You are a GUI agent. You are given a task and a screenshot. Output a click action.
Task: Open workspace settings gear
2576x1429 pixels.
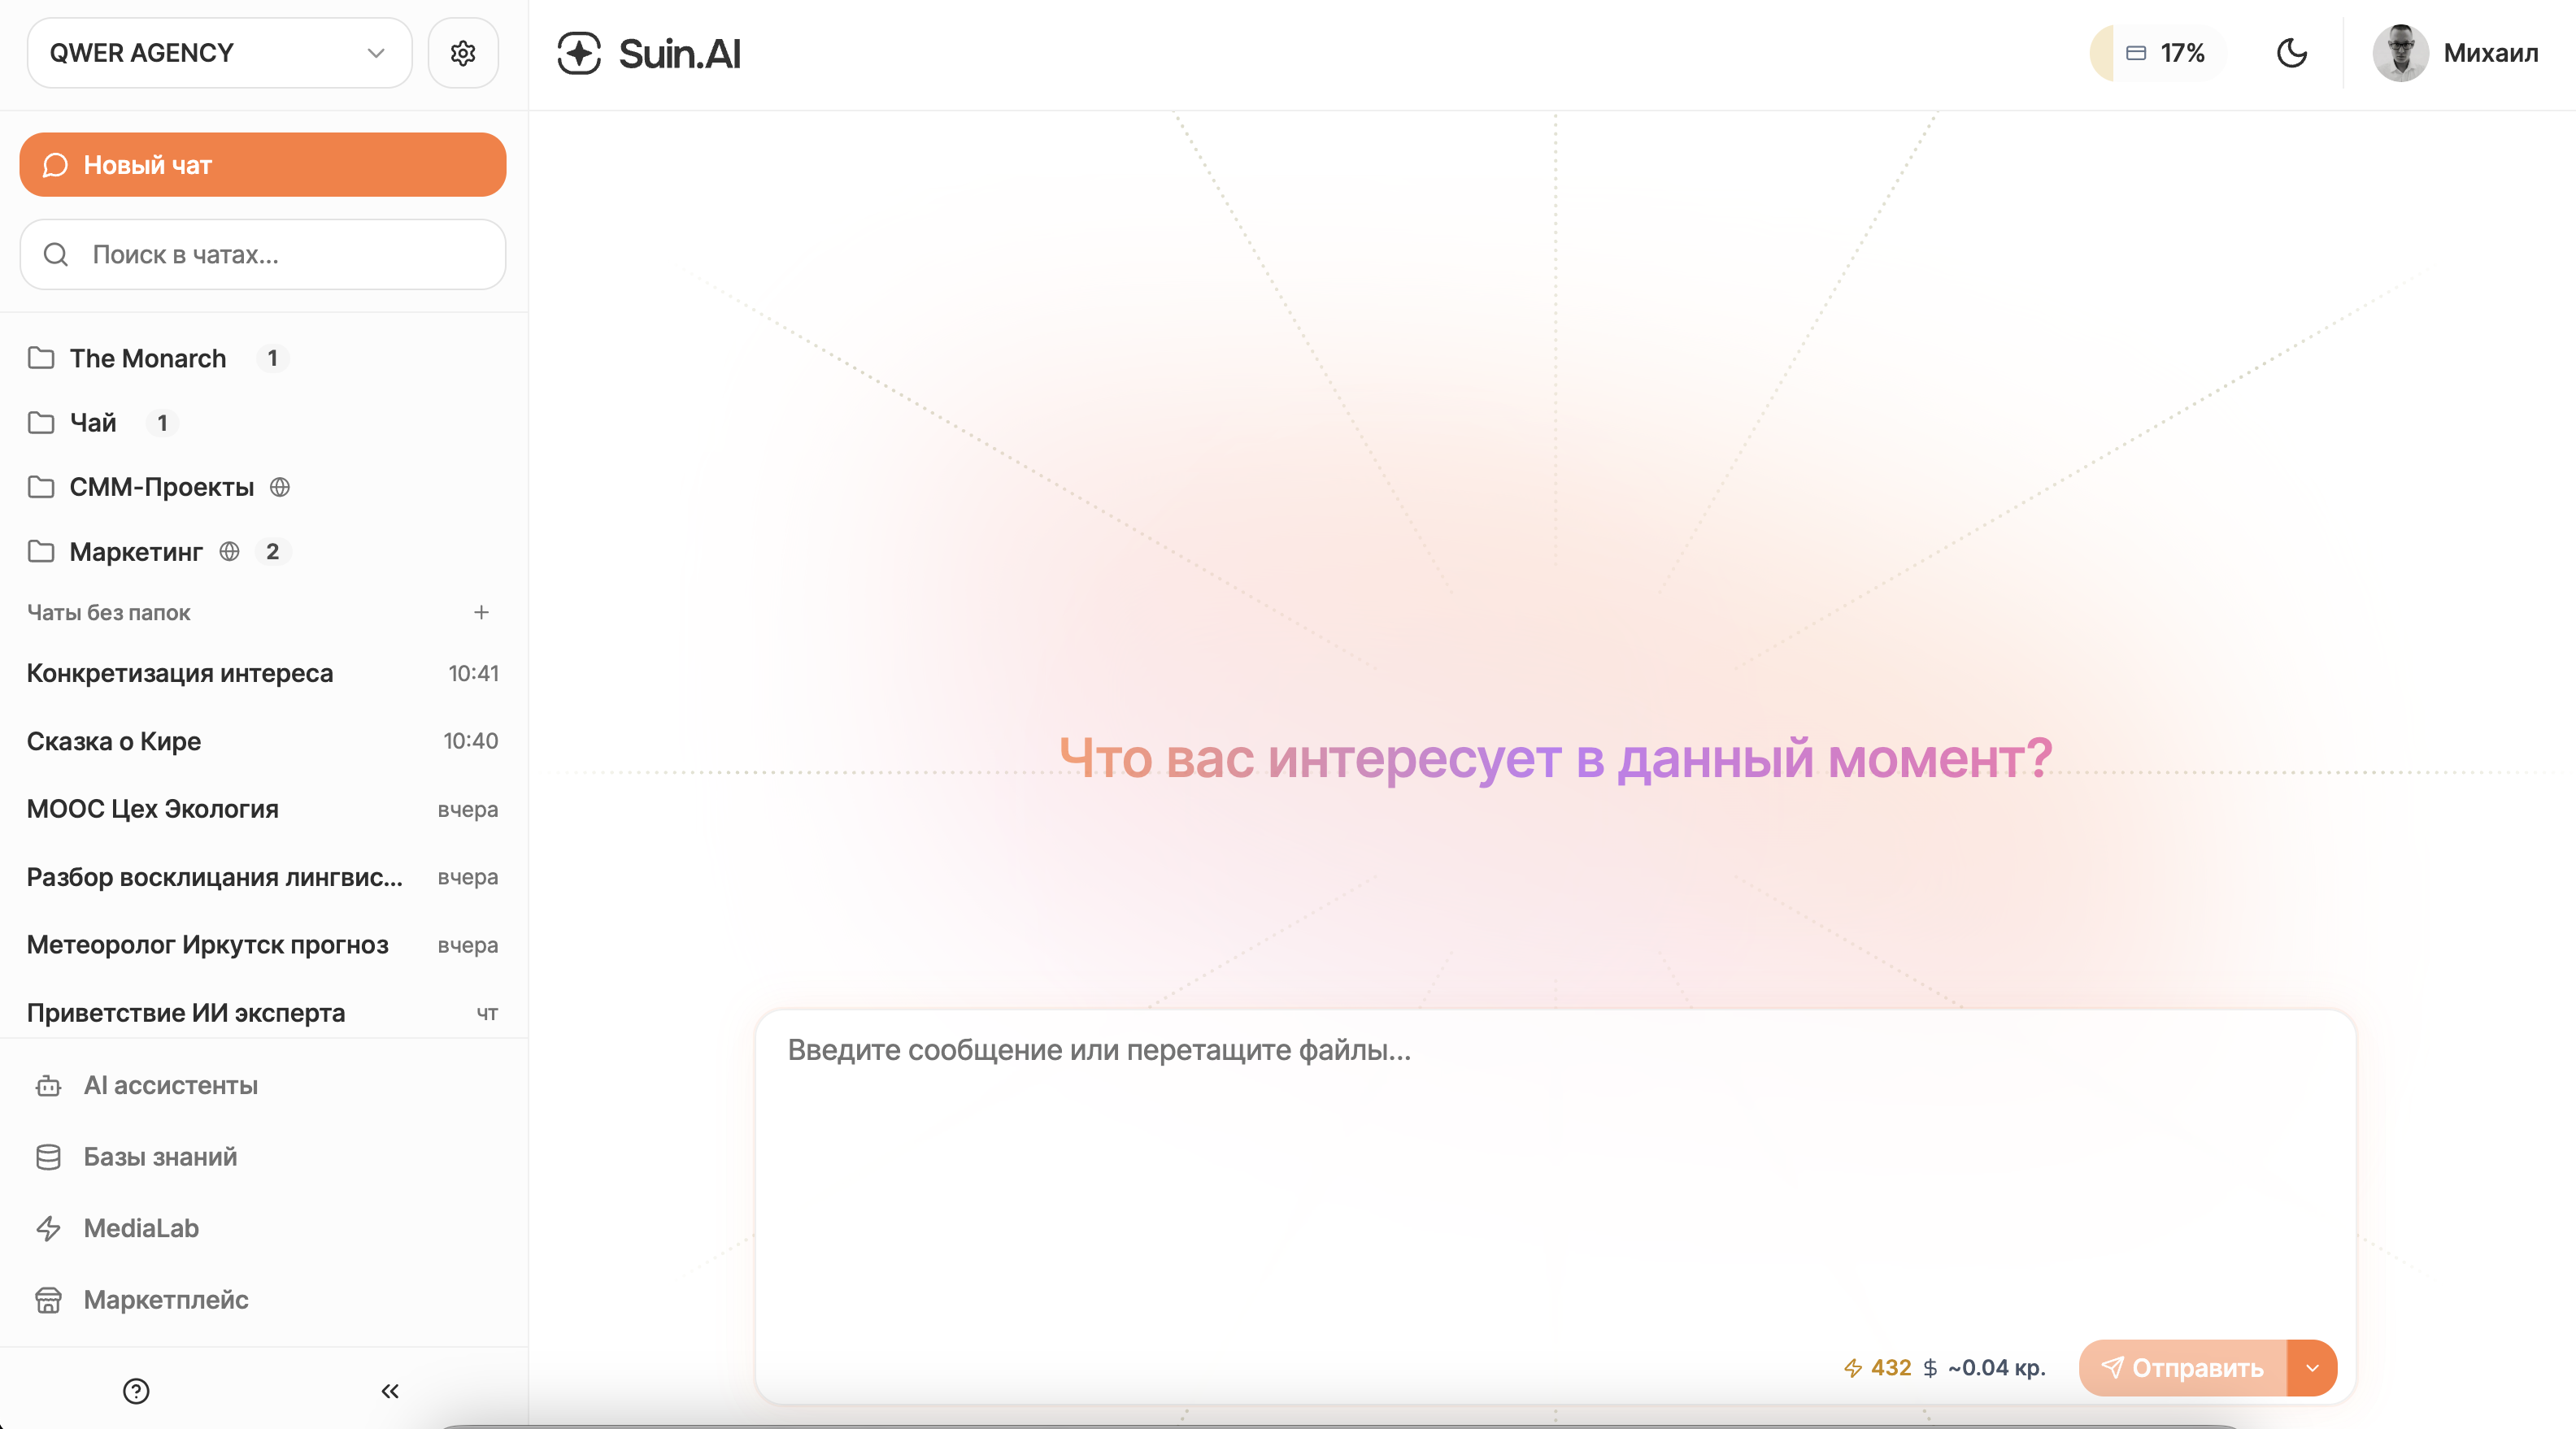(462, 52)
